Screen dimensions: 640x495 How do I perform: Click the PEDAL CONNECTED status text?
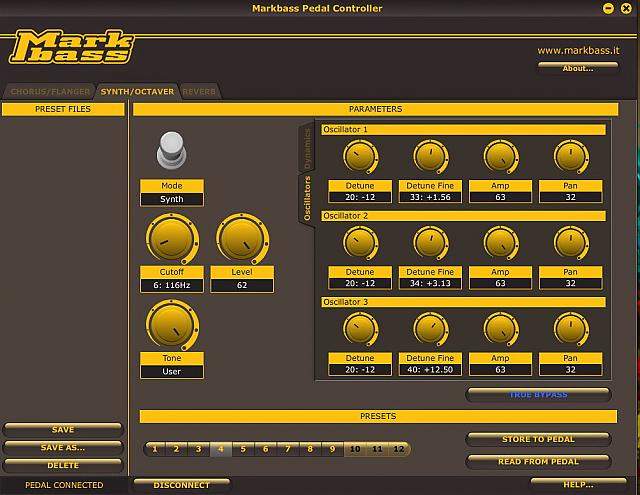[x=64, y=485]
